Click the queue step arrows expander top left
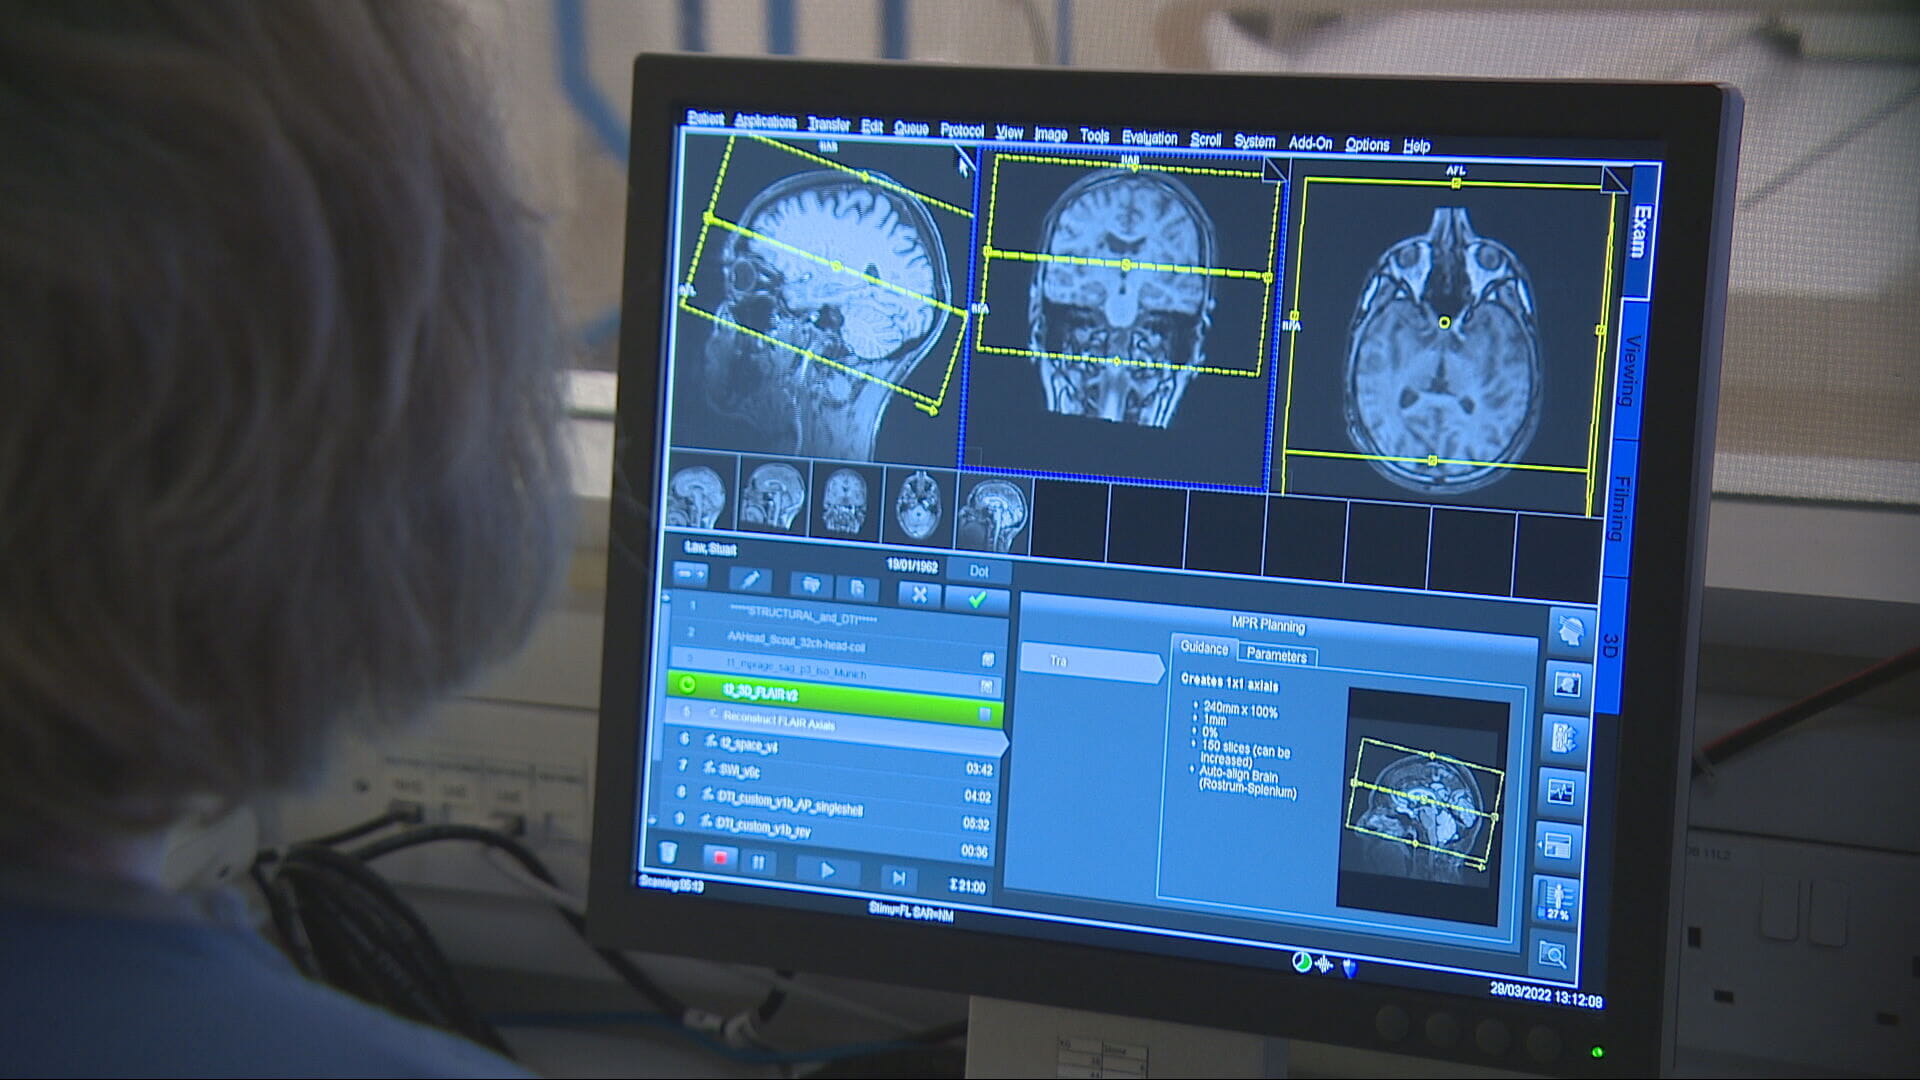Image resolution: width=1920 pixels, height=1080 pixels. [691, 573]
